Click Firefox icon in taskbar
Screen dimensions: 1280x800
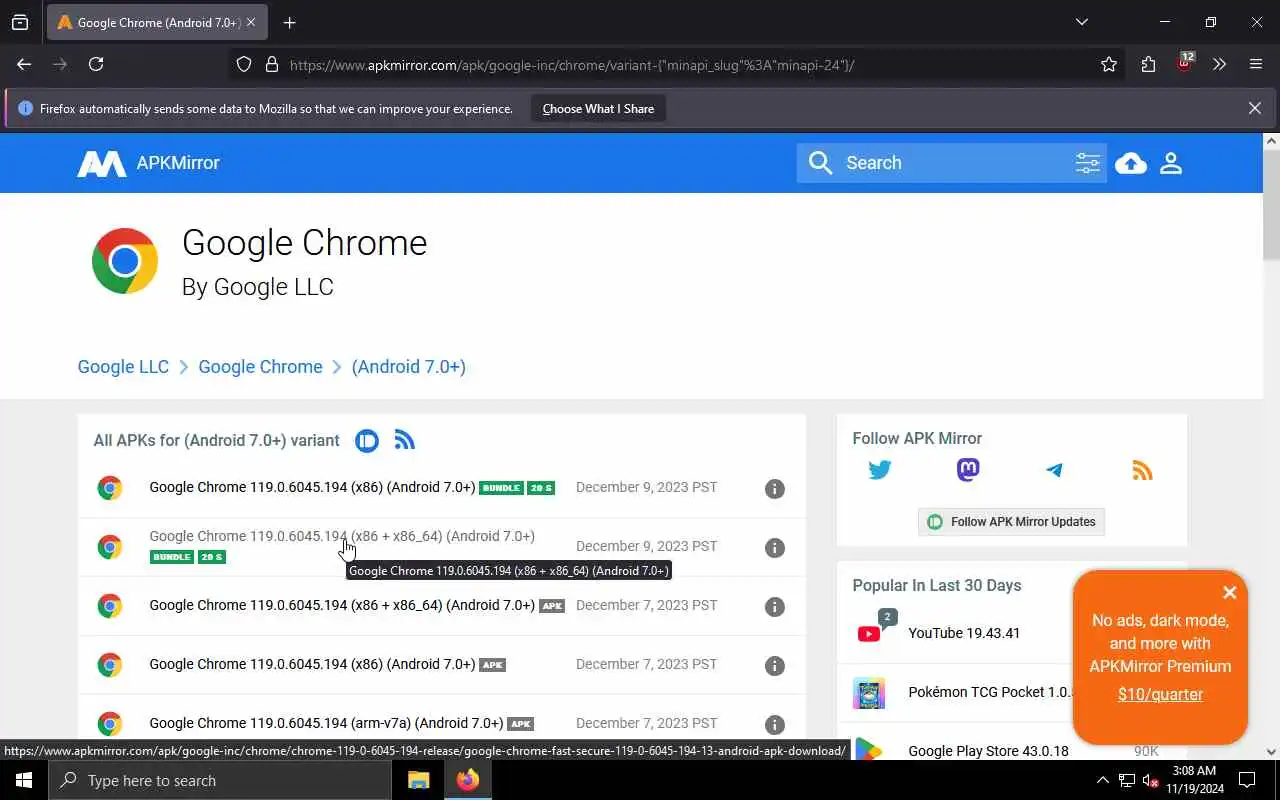click(467, 780)
